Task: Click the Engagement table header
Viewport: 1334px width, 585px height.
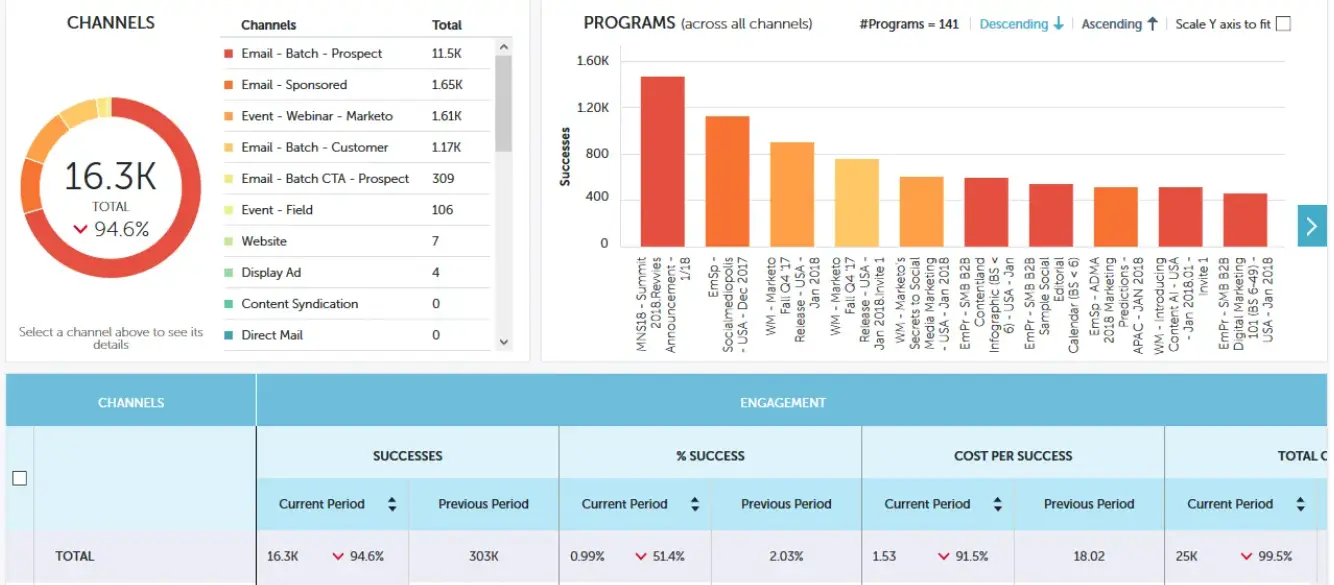Action: point(782,403)
